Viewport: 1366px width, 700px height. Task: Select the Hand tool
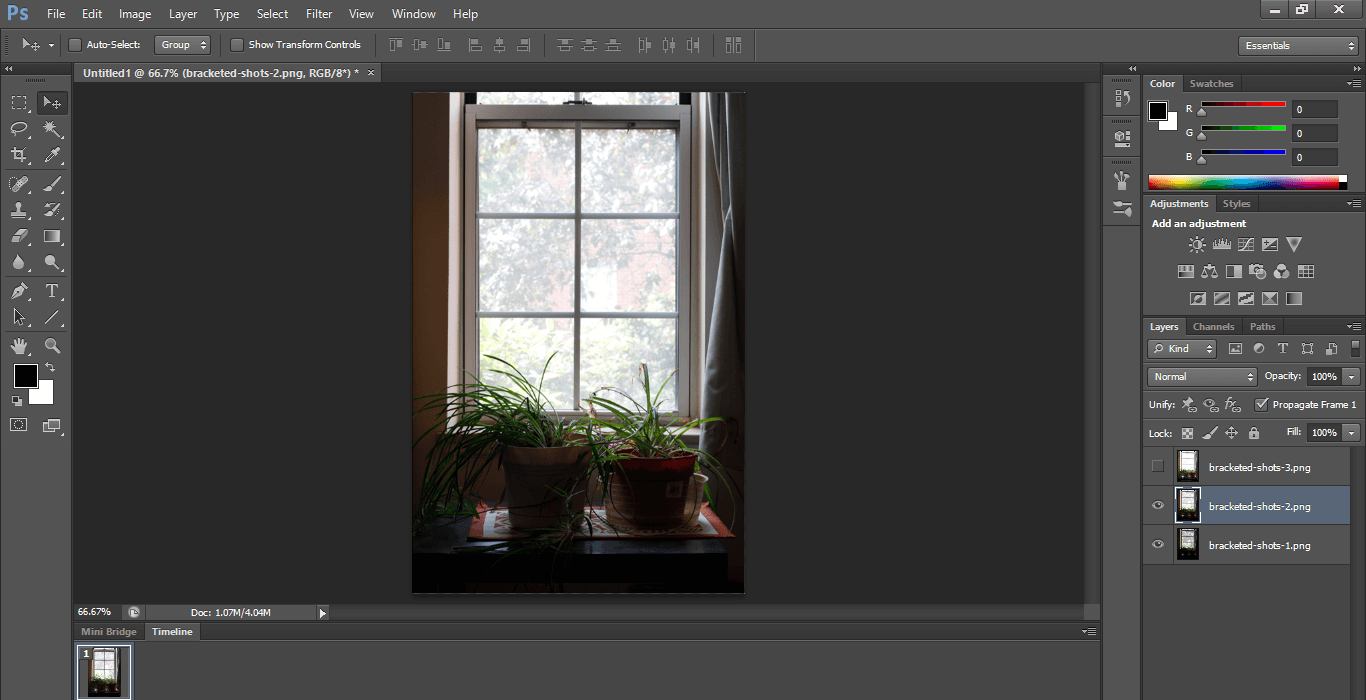coord(19,346)
